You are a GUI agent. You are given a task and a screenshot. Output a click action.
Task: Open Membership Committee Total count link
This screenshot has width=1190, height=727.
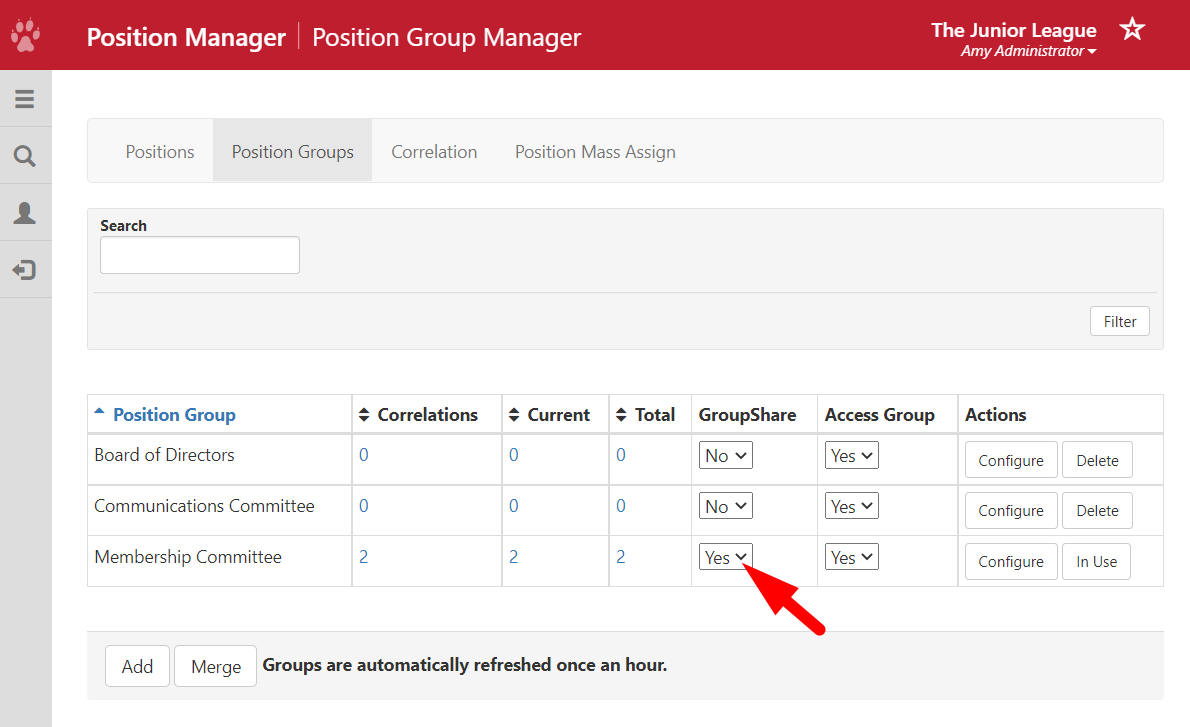click(x=621, y=556)
